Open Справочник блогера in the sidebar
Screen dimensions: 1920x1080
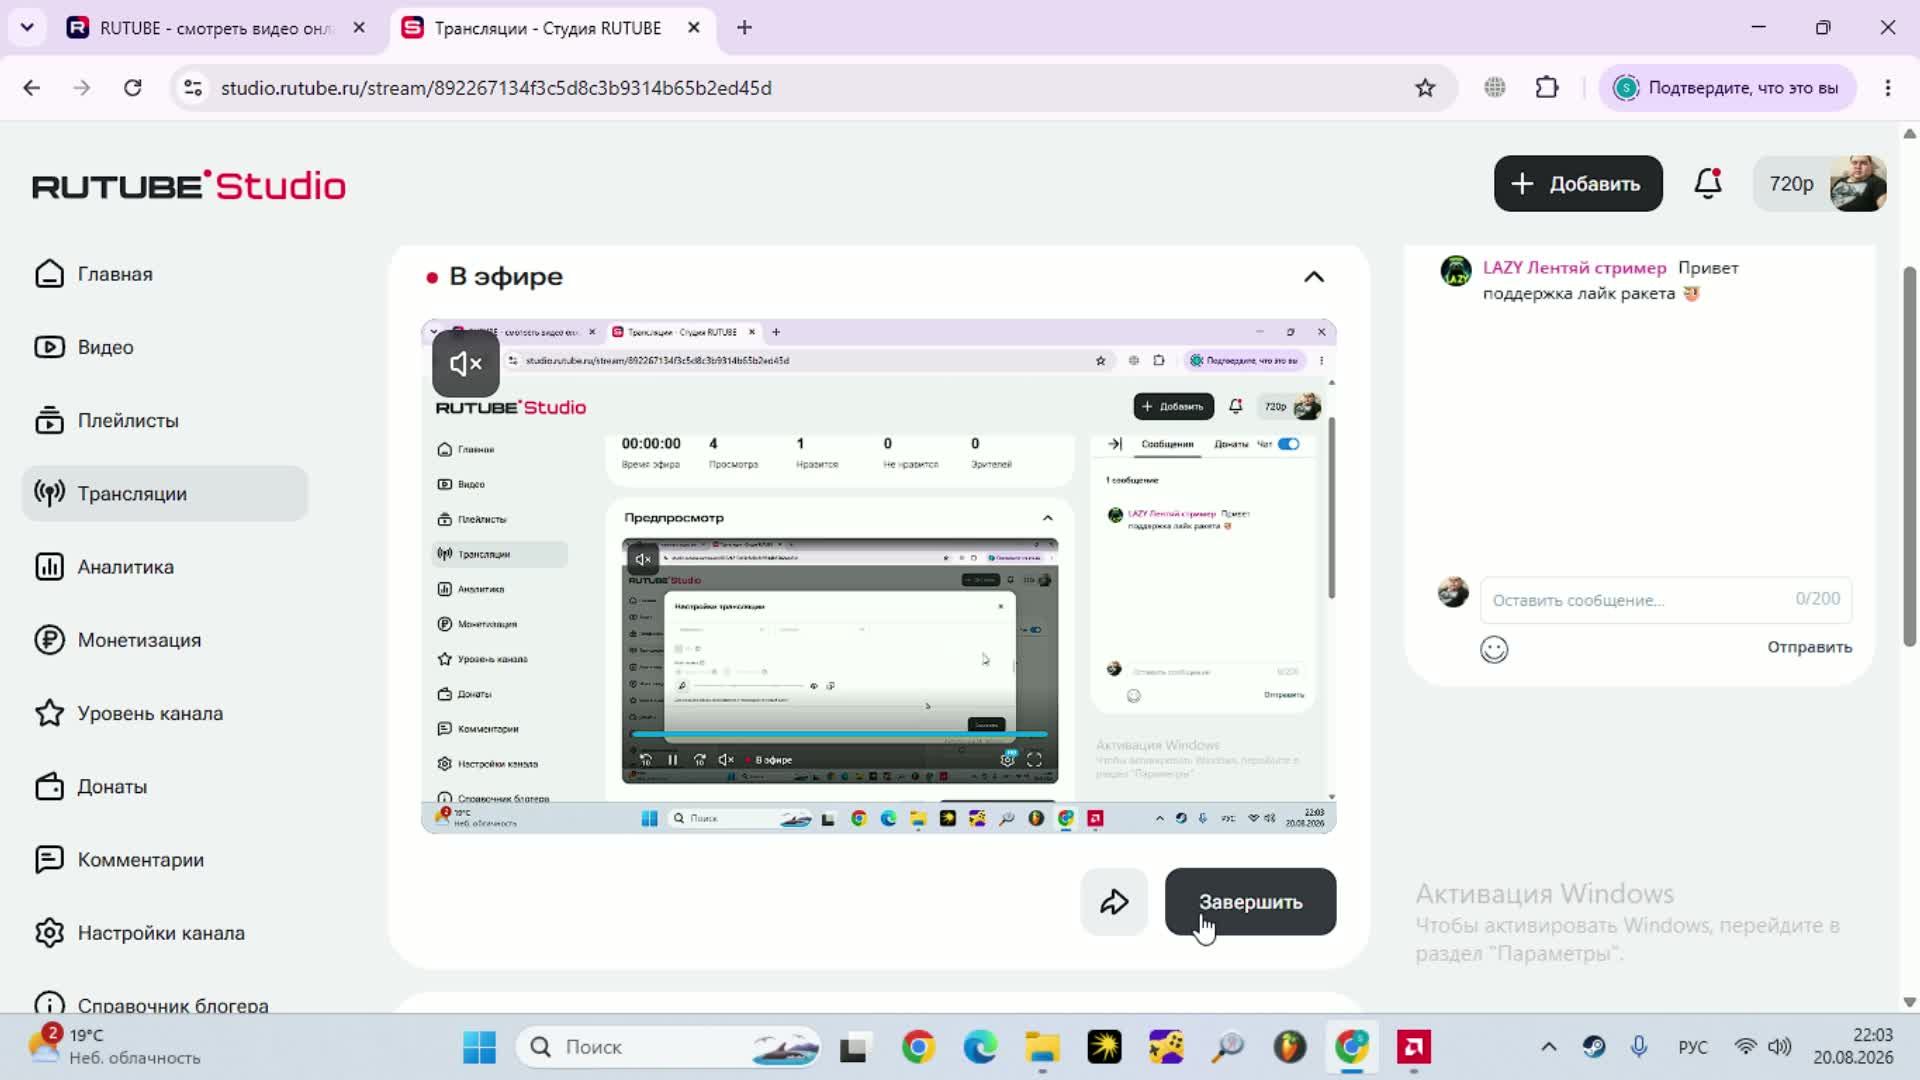tap(165, 1004)
